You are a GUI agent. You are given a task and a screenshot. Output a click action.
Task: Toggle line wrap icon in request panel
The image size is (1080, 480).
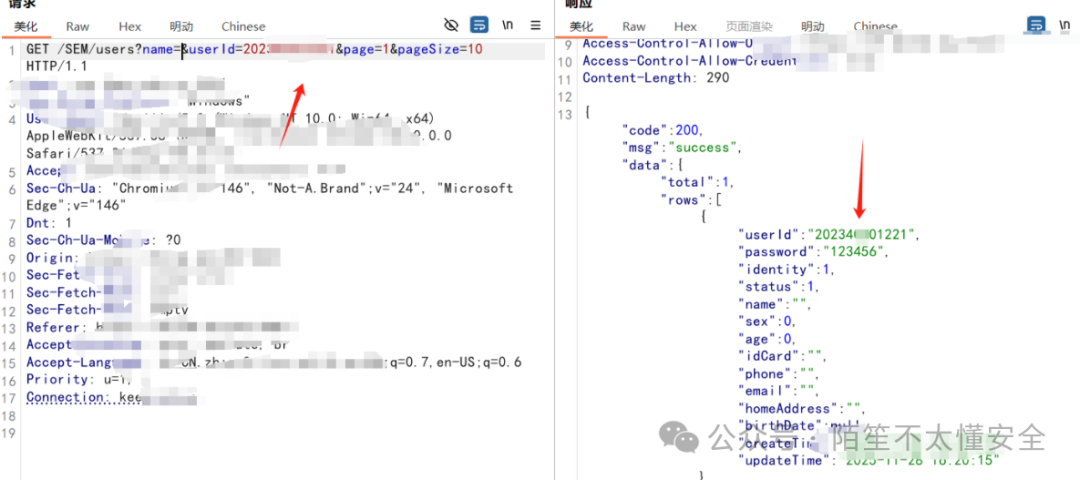coord(479,25)
